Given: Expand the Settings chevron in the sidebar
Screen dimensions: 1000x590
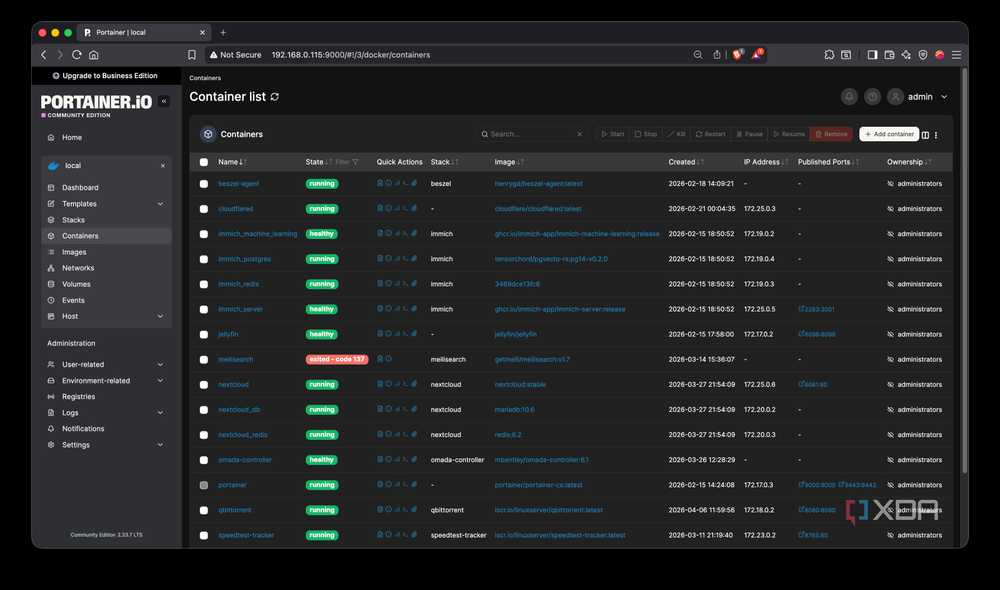Looking at the screenshot, I should click(x=160, y=445).
